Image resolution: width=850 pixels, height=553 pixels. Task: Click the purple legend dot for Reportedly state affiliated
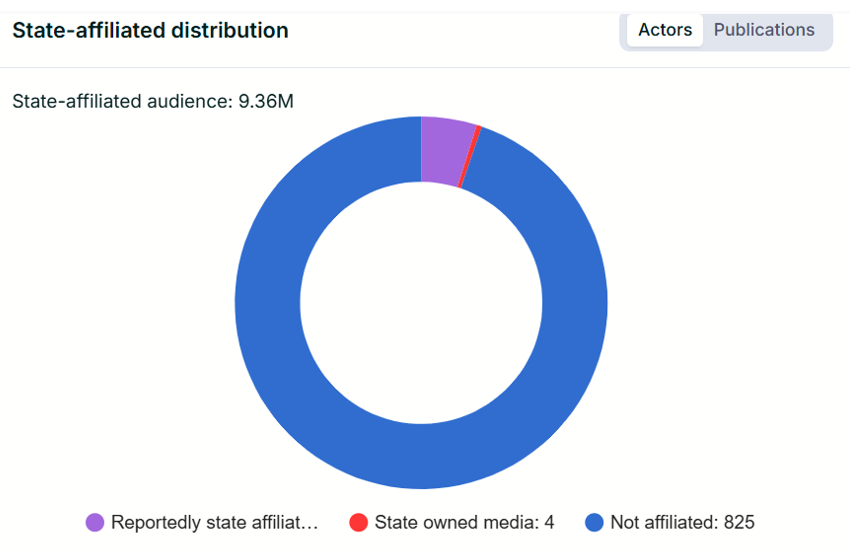[95, 522]
